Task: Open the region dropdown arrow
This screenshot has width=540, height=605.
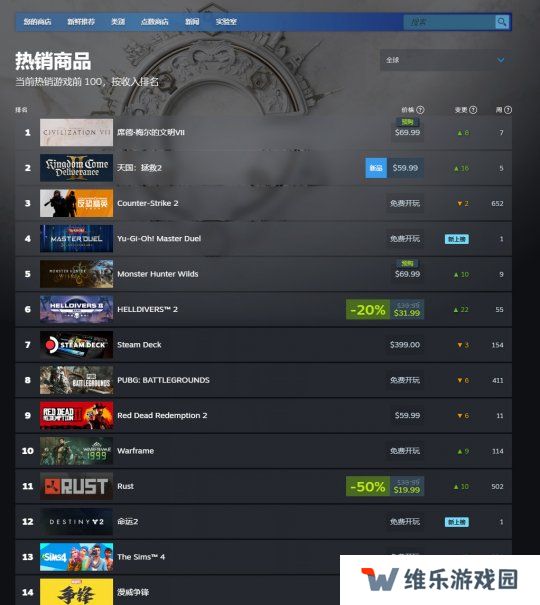Action: pos(501,60)
